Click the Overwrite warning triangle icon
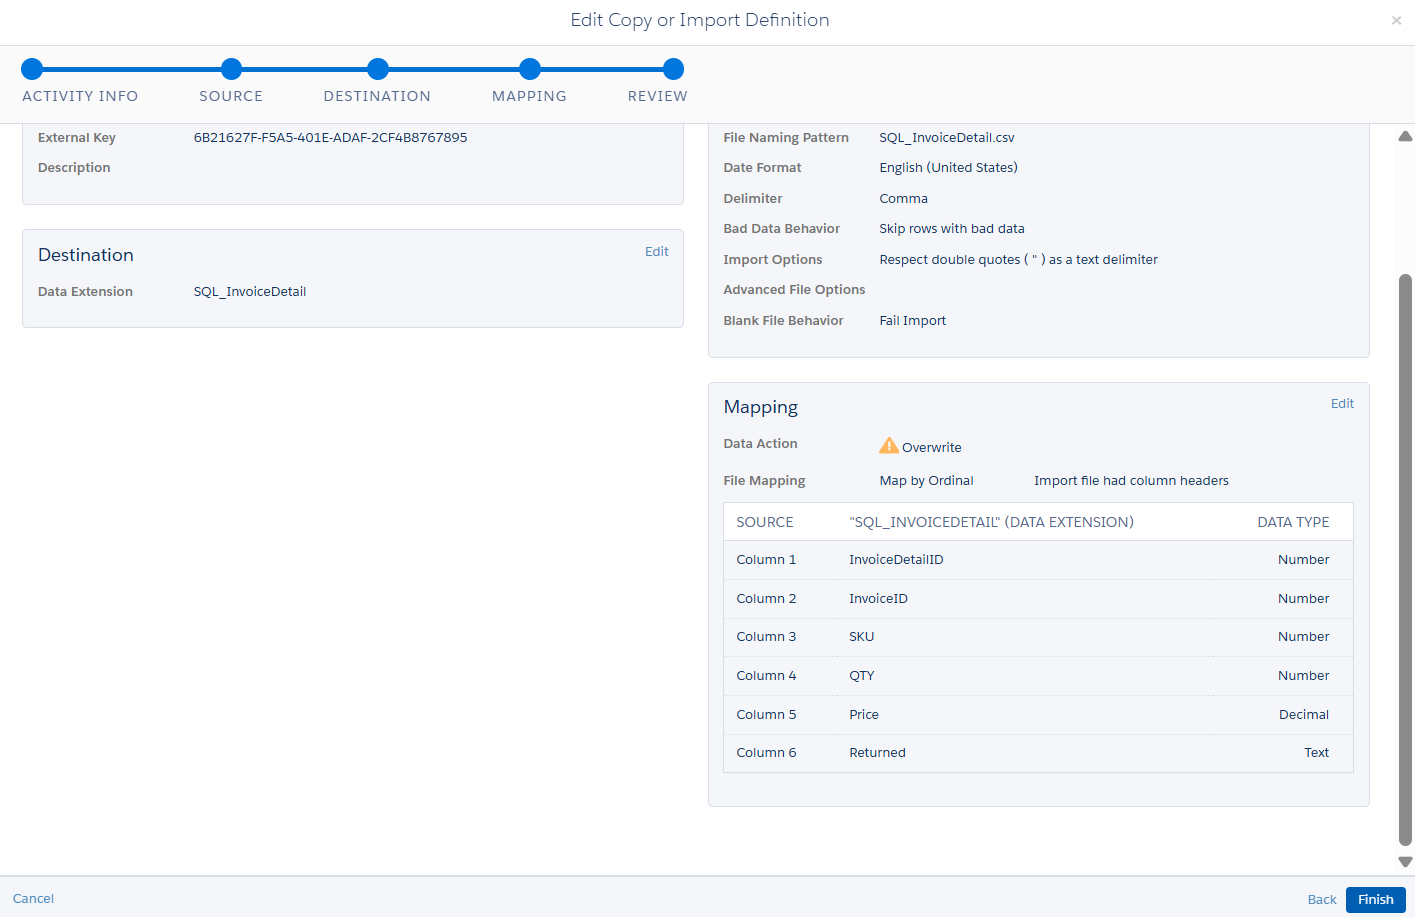The image size is (1415, 917). coord(888,446)
